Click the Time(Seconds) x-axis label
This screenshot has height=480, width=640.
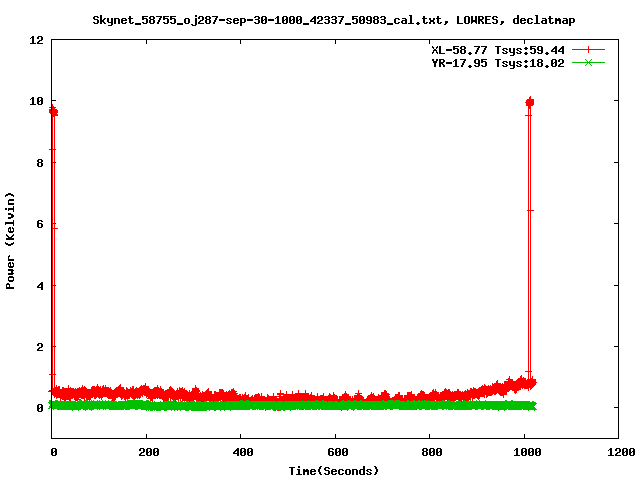point(334,471)
